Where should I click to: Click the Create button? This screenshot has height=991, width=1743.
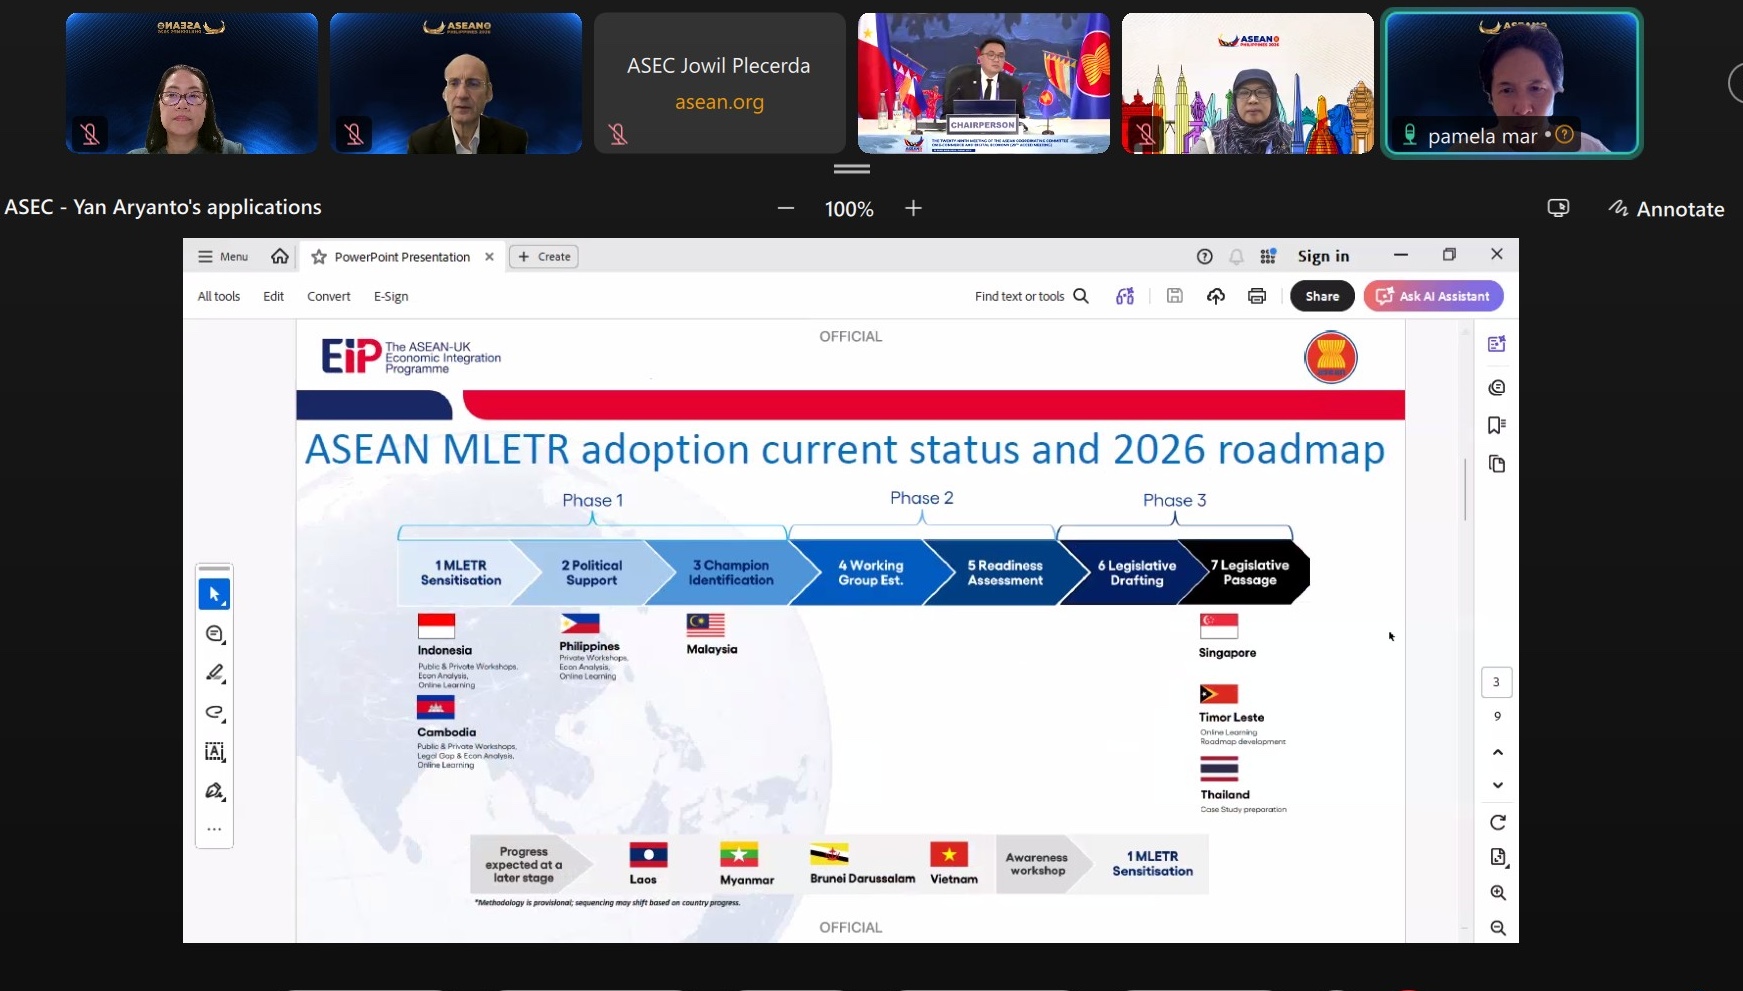[544, 257]
